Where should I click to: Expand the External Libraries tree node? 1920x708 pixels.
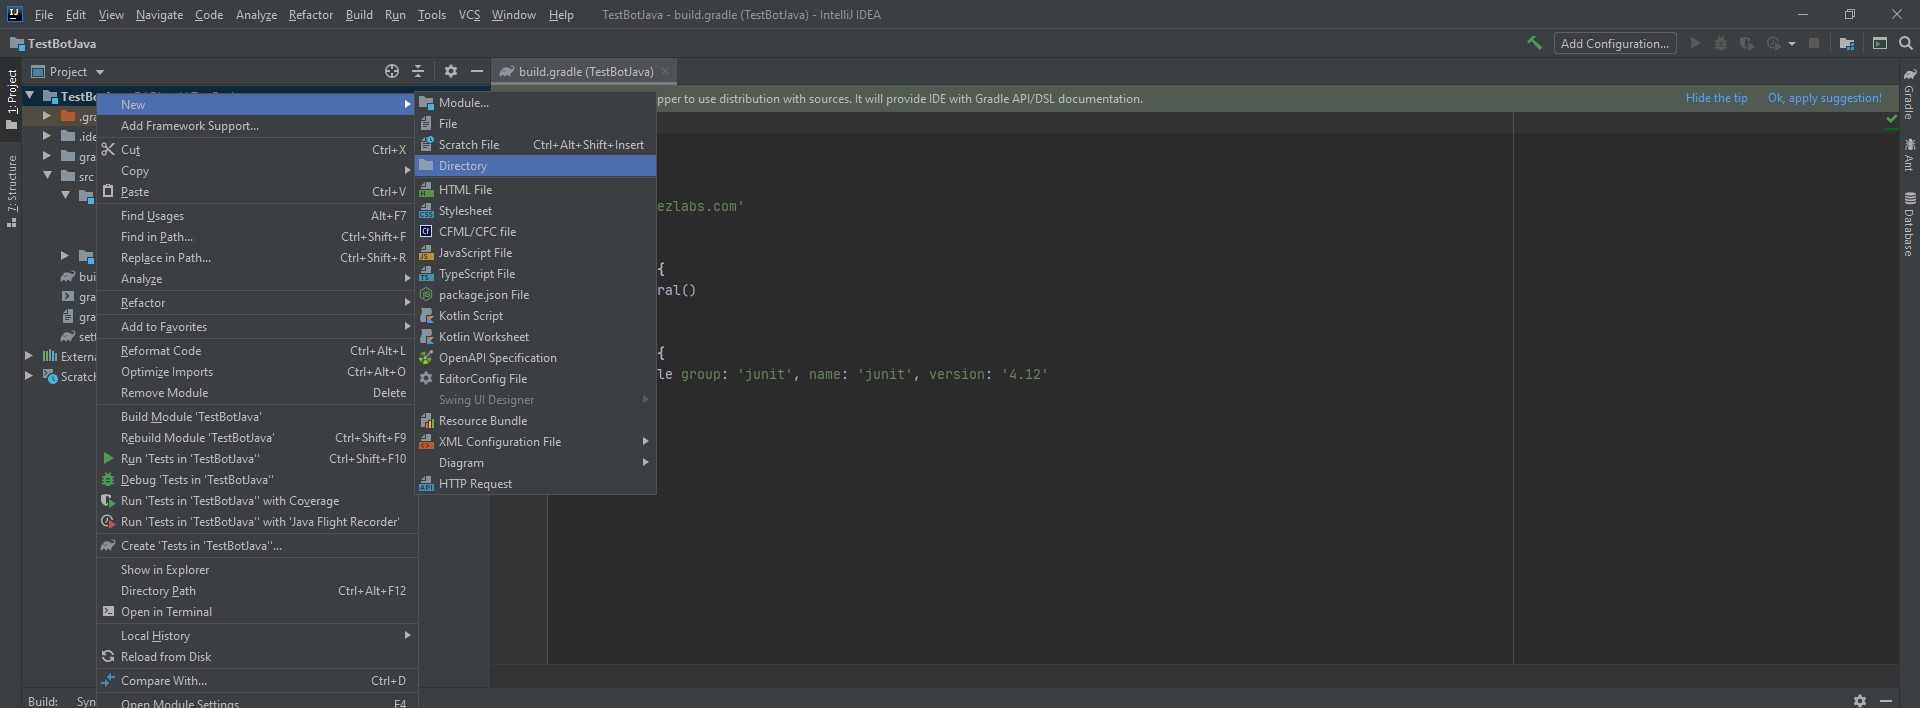pyautogui.click(x=29, y=355)
